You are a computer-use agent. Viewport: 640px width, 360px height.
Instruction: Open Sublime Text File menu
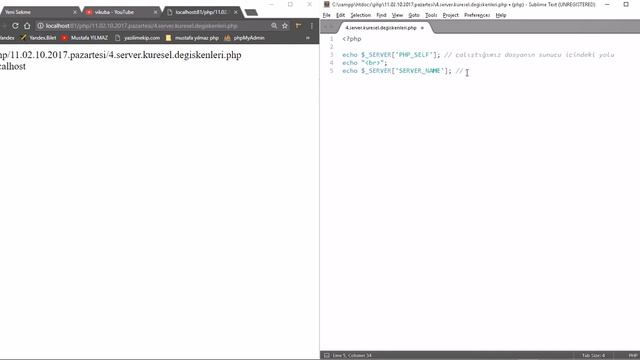[327, 15]
